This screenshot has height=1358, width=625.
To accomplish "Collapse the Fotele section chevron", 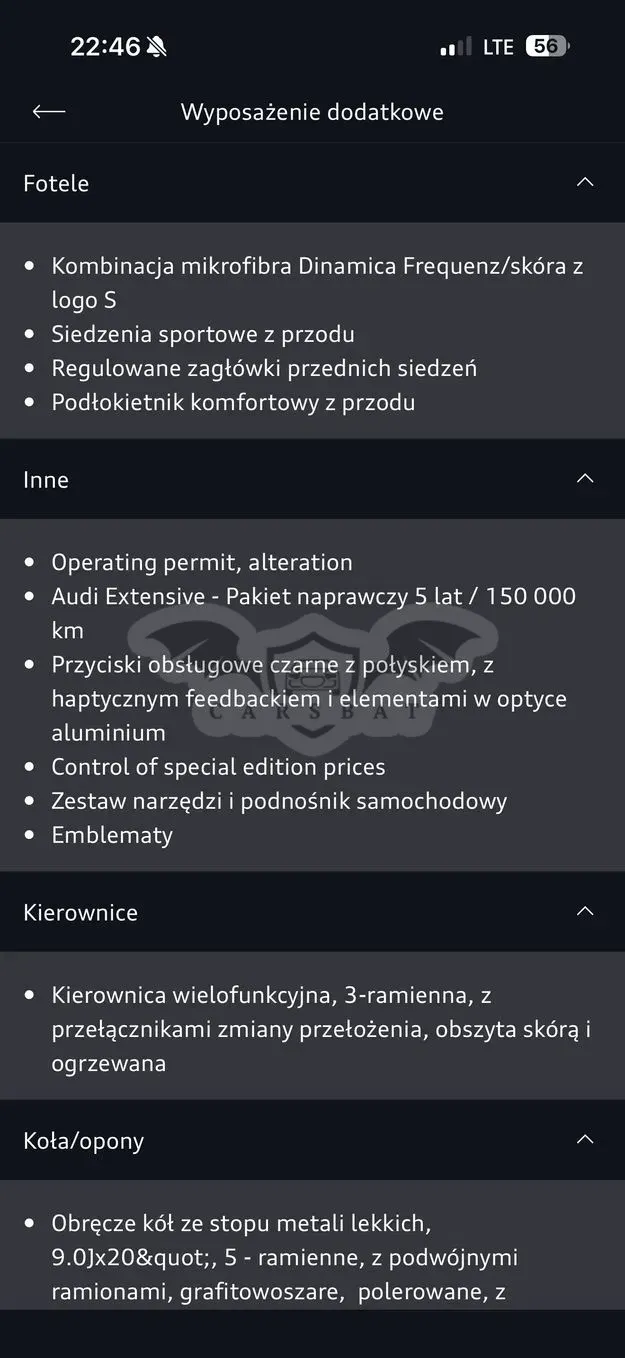I will (586, 182).
